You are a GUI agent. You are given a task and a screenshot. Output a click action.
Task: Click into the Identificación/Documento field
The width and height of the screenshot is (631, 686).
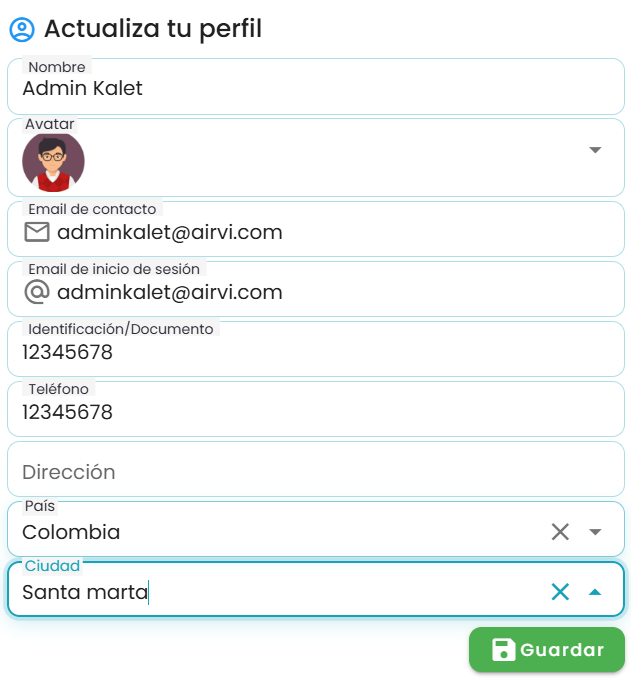(316, 349)
